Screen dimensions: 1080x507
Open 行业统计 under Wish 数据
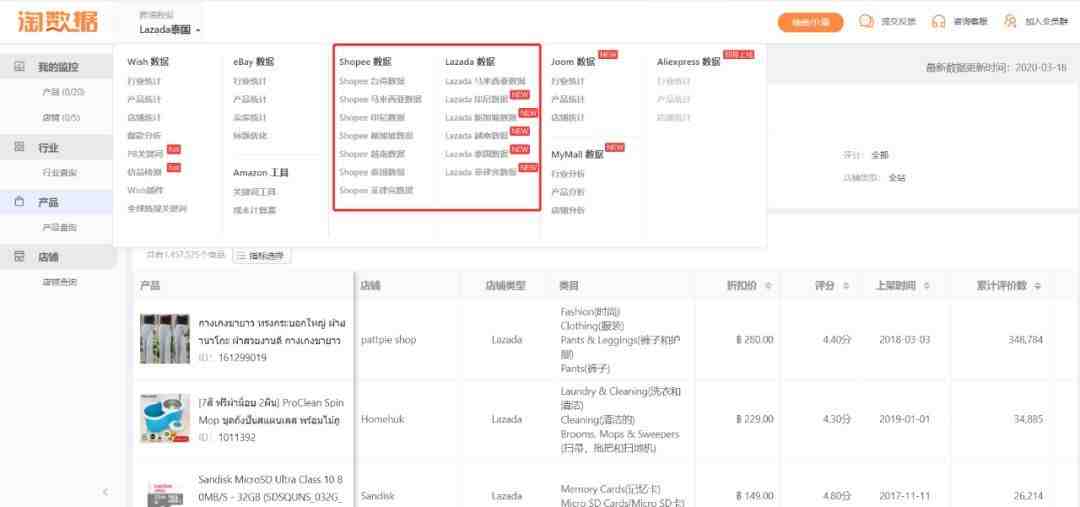(143, 81)
